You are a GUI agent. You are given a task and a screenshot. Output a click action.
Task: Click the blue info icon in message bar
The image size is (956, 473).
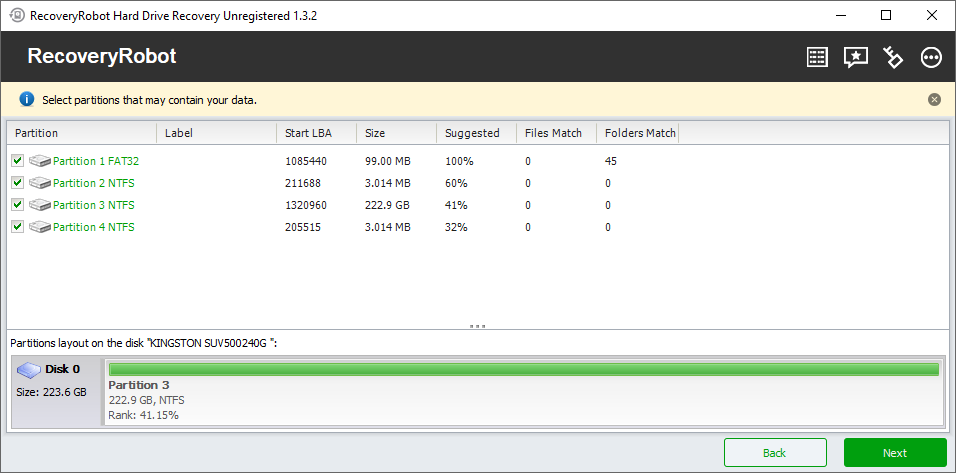click(x=27, y=99)
